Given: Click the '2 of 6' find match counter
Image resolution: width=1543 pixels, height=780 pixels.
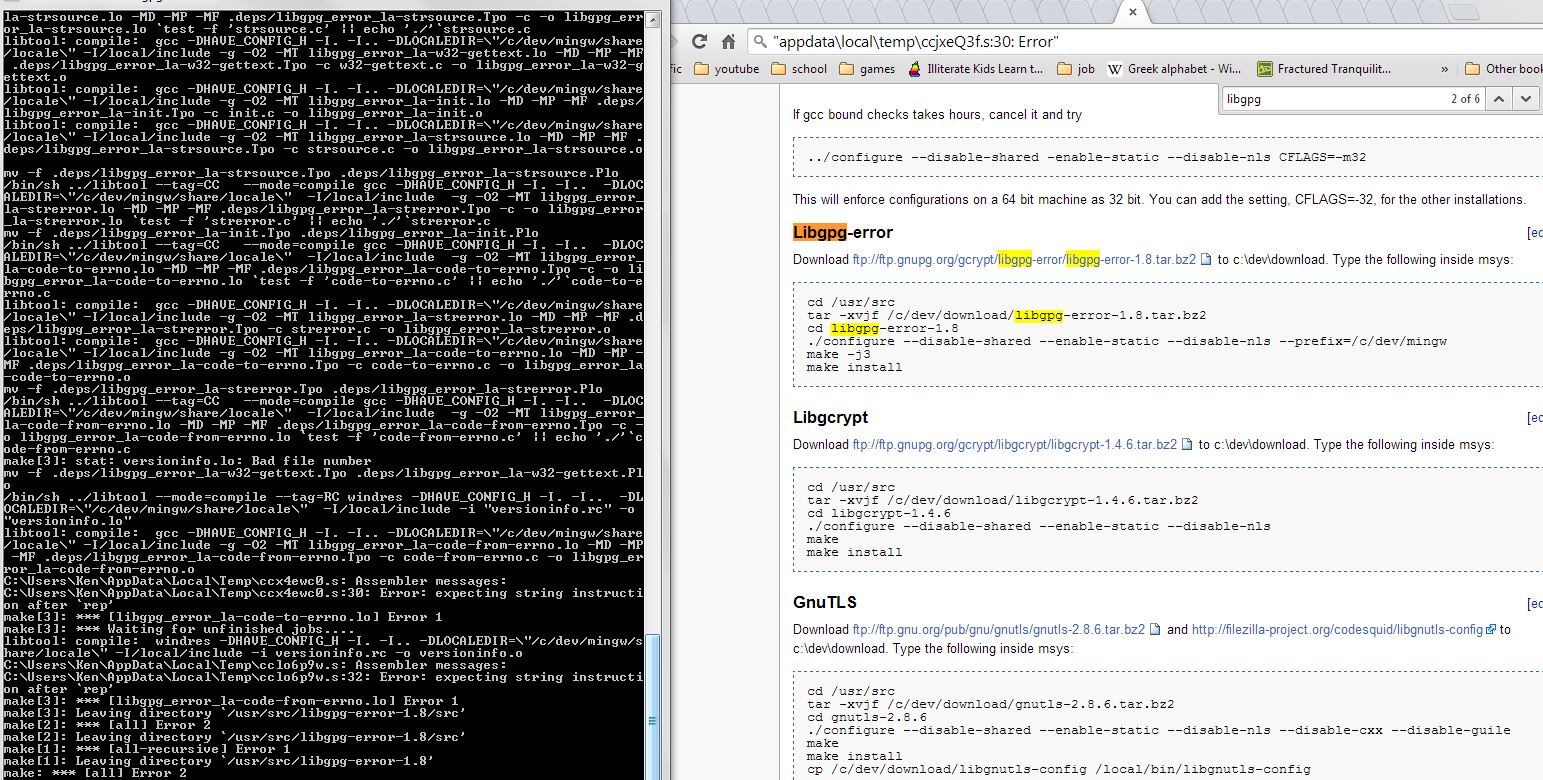Looking at the screenshot, I should coord(1465,99).
